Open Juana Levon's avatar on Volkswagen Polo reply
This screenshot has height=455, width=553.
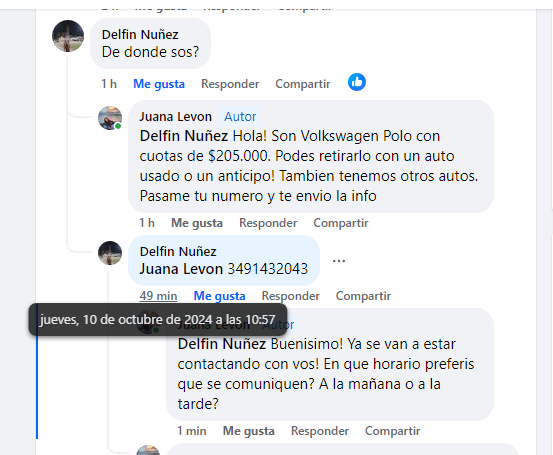pyautogui.click(x=110, y=118)
